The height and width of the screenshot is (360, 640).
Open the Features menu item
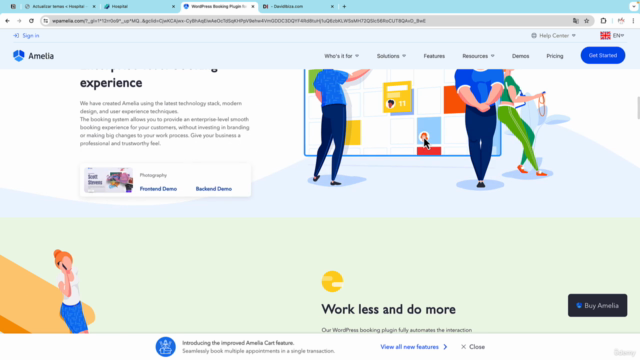pyautogui.click(x=434, y=56)
